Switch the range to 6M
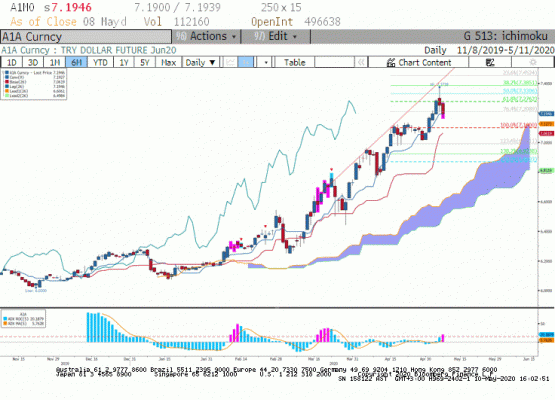 click(76, 63)
